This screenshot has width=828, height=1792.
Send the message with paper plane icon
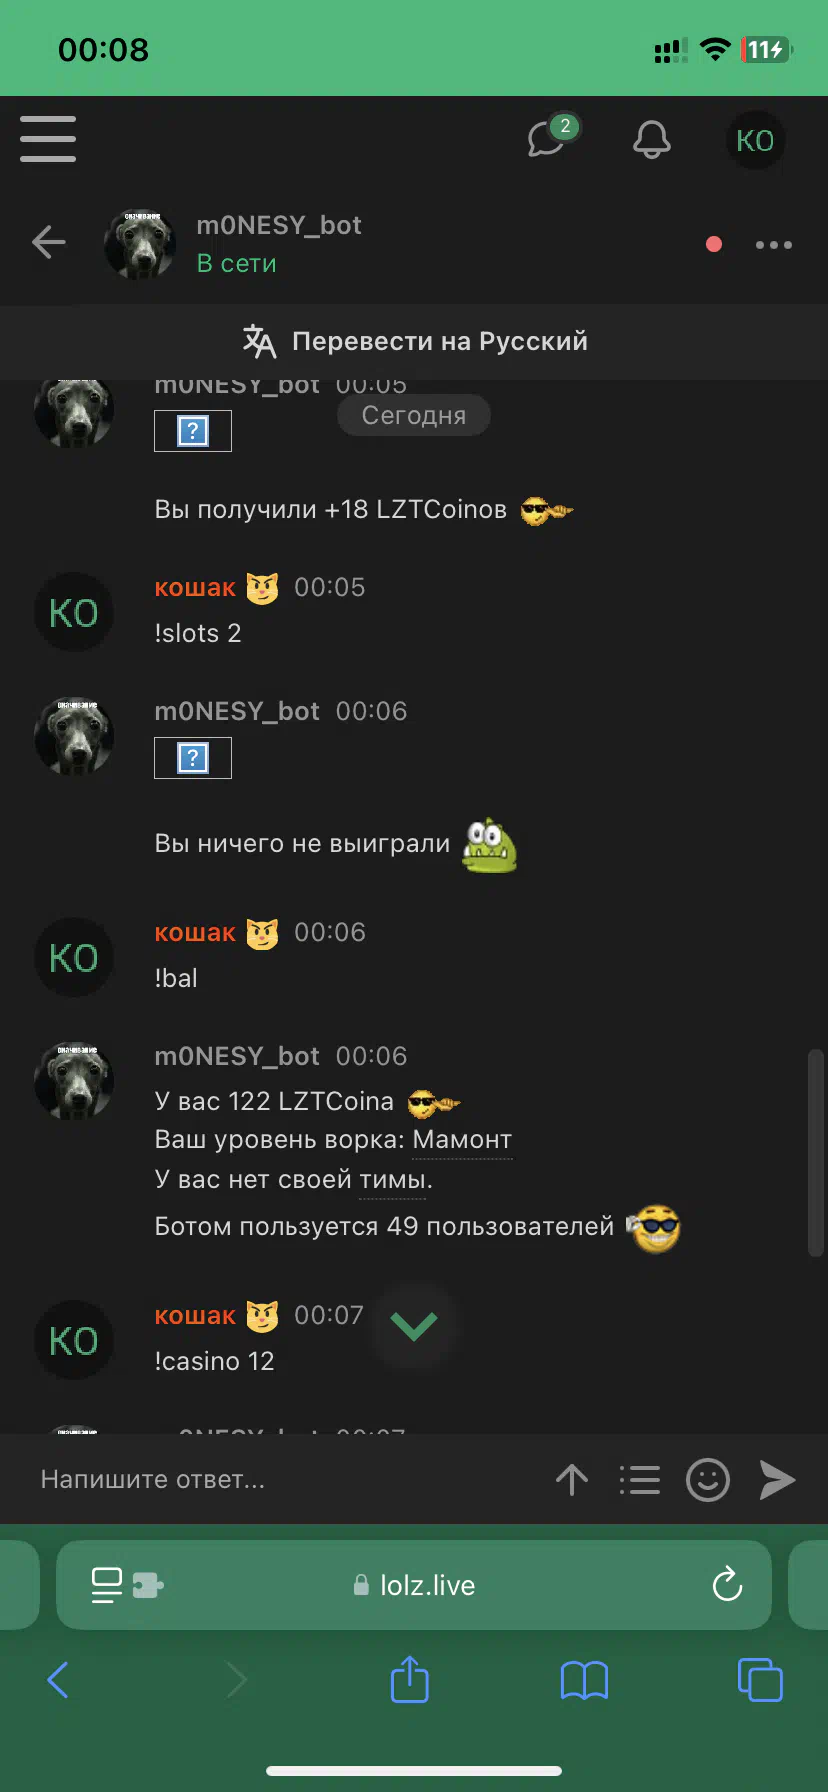(777, 1479)
